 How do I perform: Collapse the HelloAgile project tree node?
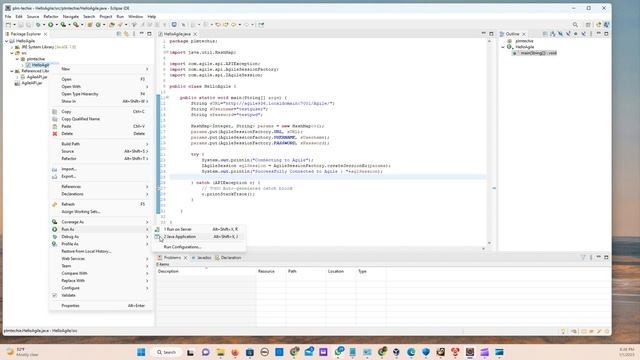(7, 41)
